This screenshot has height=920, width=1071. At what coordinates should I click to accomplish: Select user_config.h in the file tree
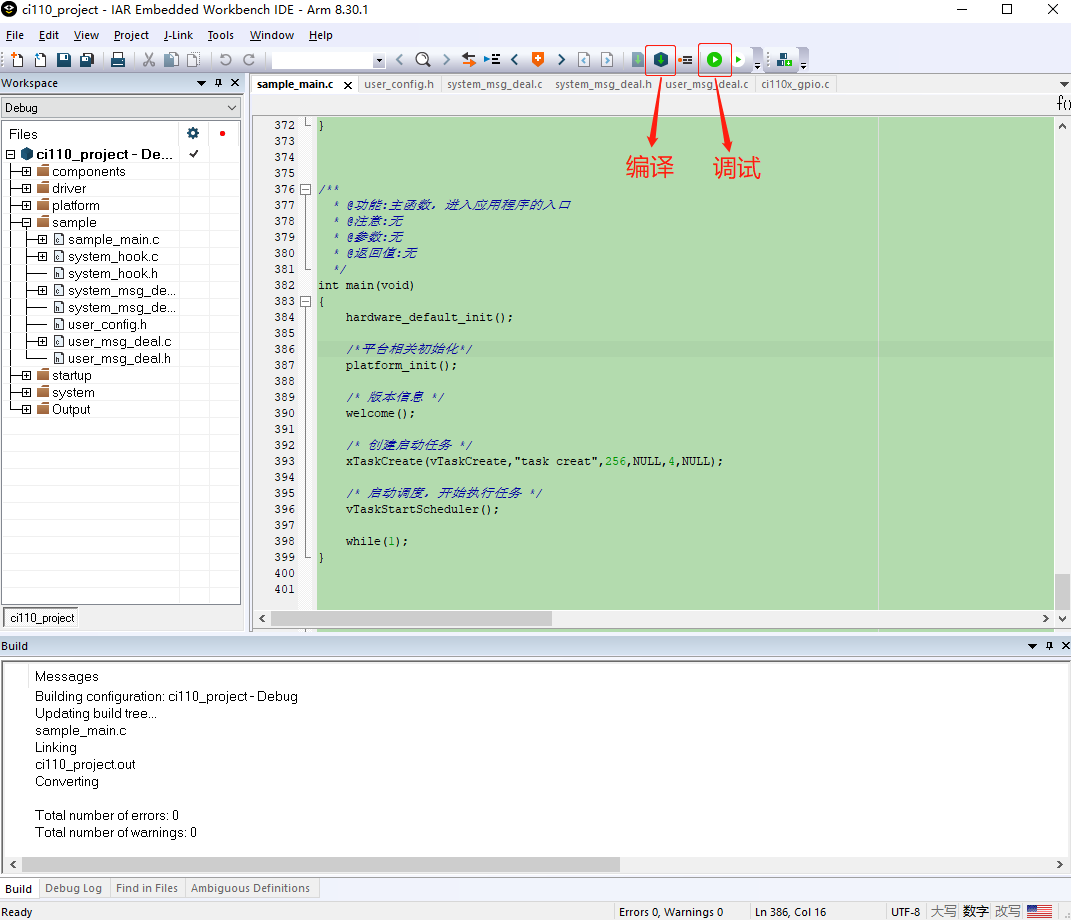[107, 324]
